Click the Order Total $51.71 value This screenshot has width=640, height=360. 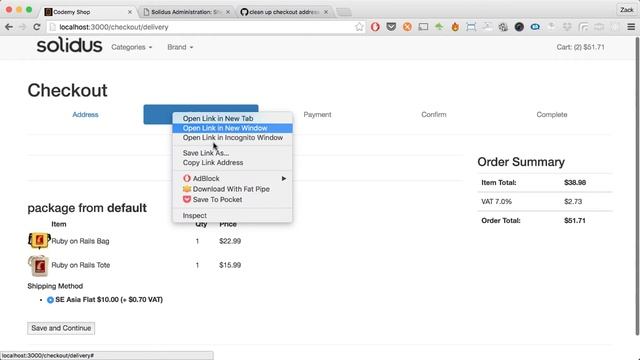tap(575, 221)
